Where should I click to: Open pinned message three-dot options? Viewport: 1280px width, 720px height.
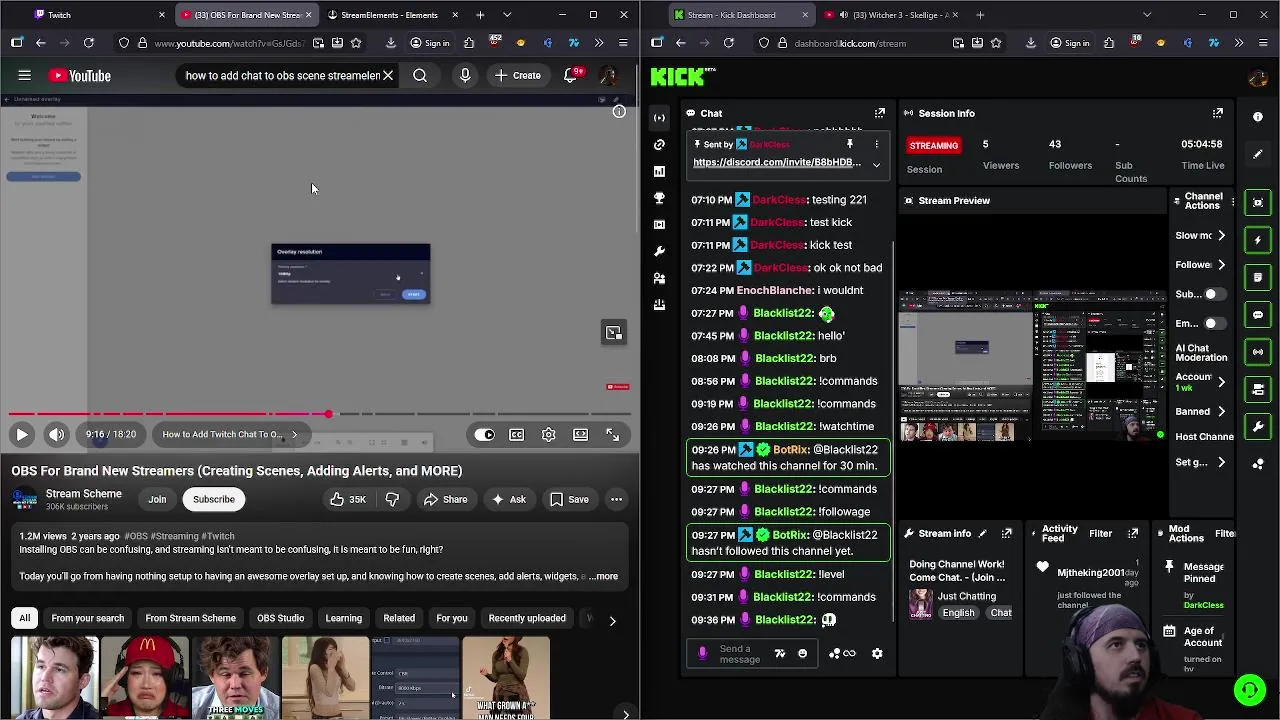[x=877, y=144]
